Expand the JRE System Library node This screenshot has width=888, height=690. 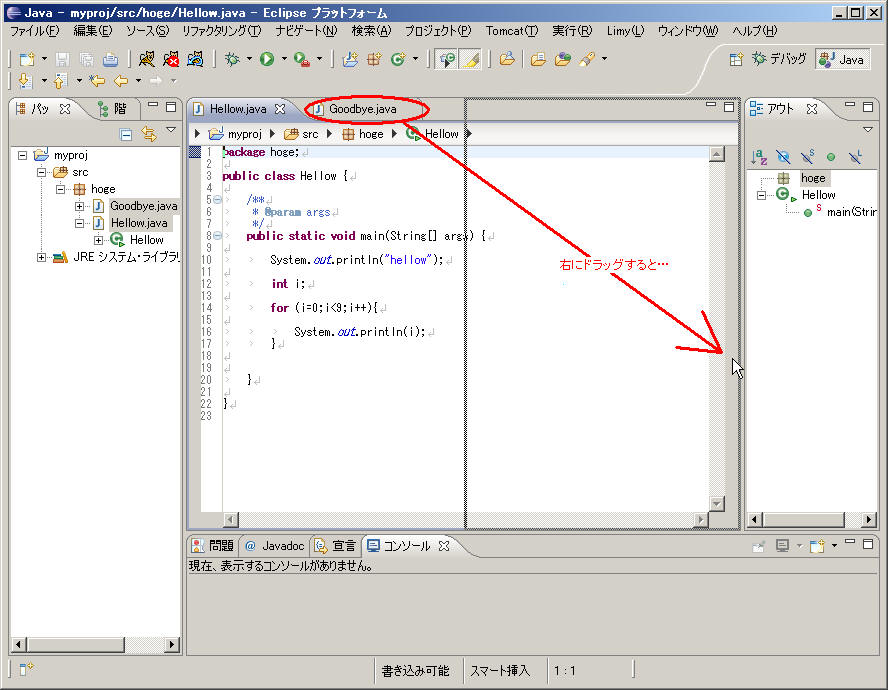(42, 257)
